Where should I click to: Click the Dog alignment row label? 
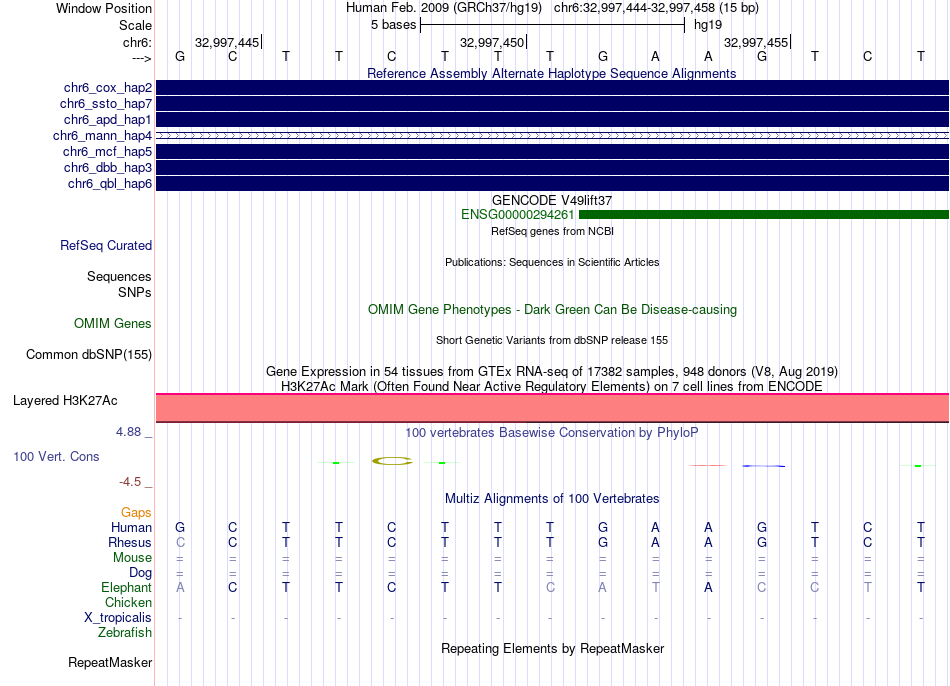[x=140, y=573]
